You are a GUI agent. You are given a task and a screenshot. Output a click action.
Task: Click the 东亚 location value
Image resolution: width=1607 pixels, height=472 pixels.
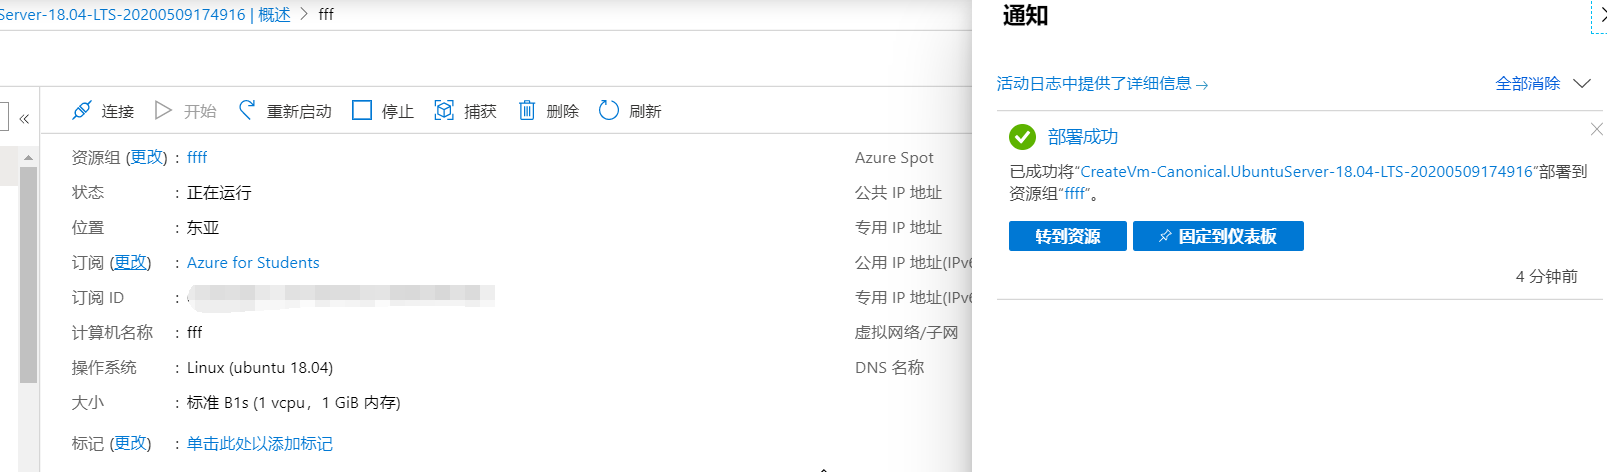coord(203,227)
